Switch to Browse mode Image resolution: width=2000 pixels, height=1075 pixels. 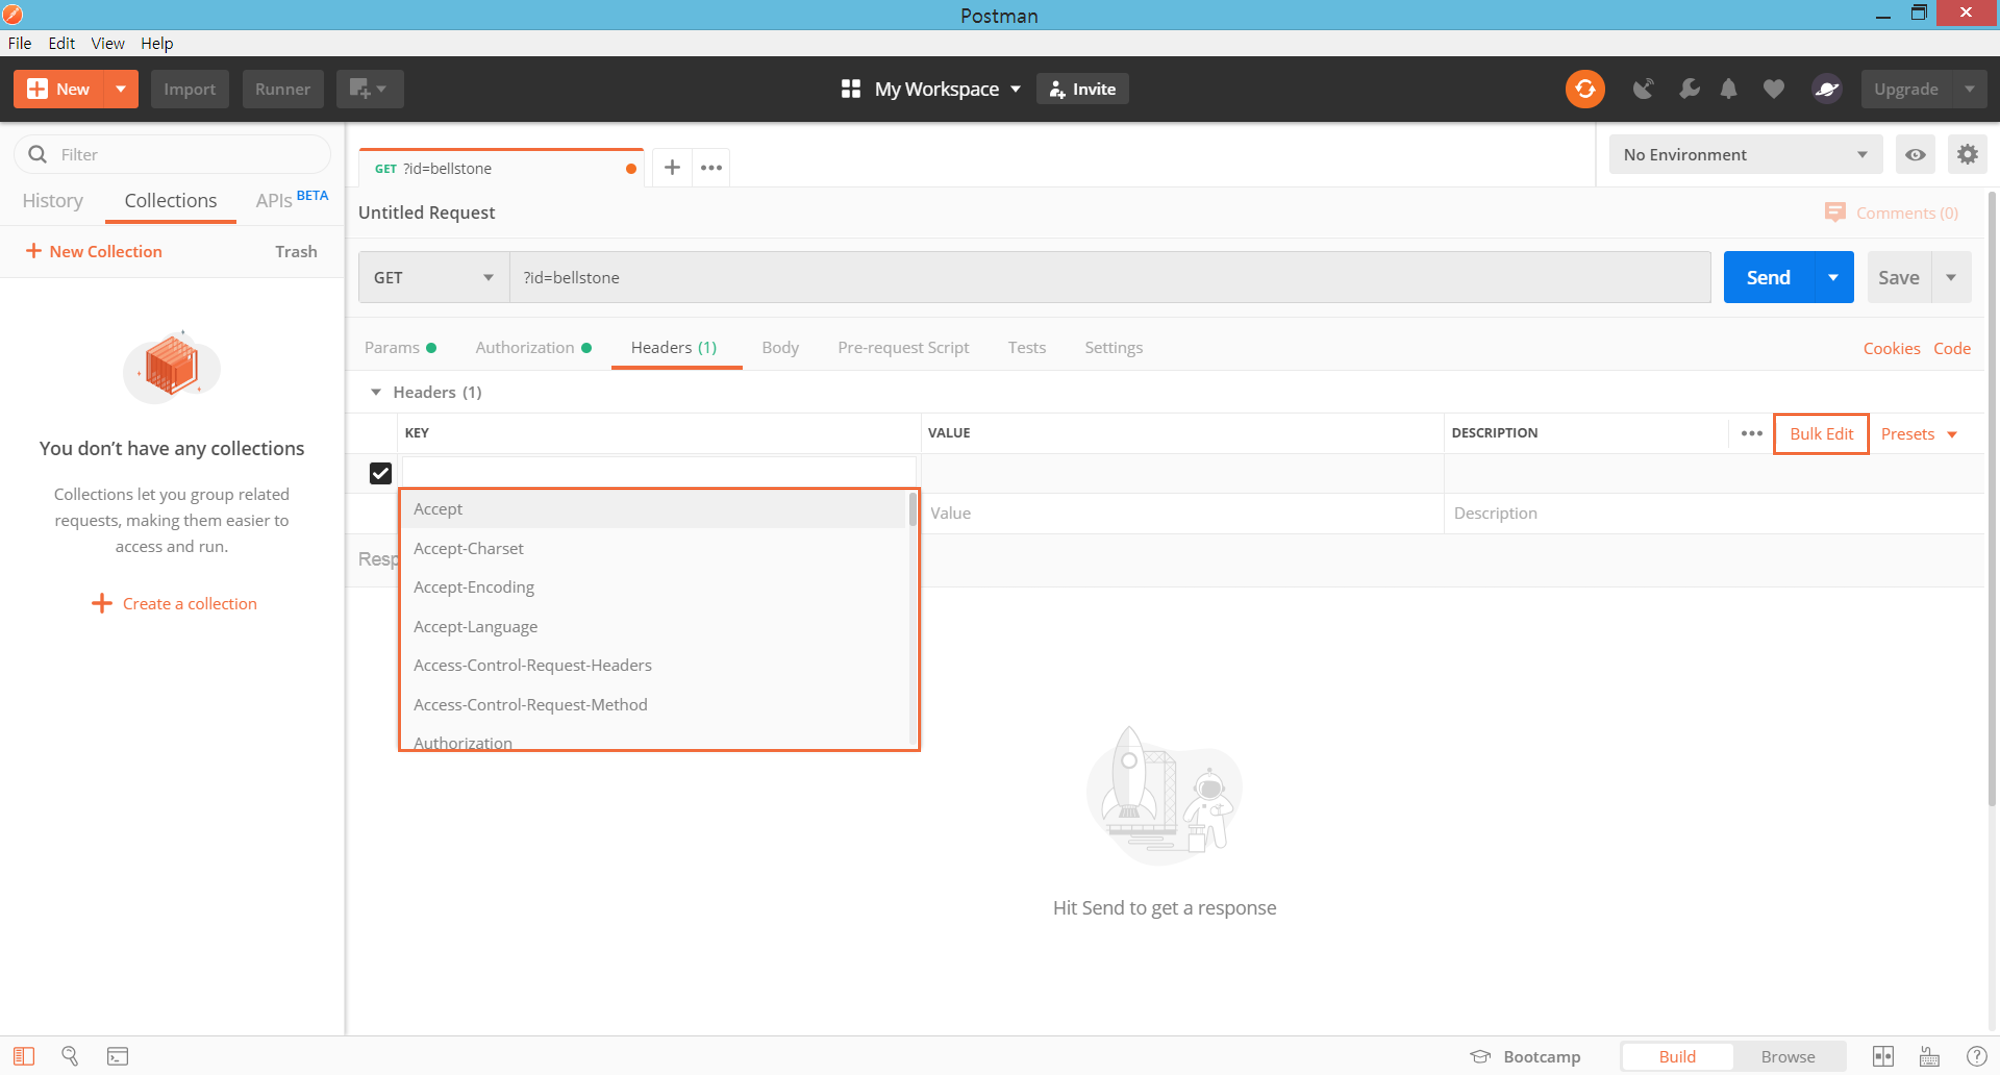click(x=1788, y=1056)
